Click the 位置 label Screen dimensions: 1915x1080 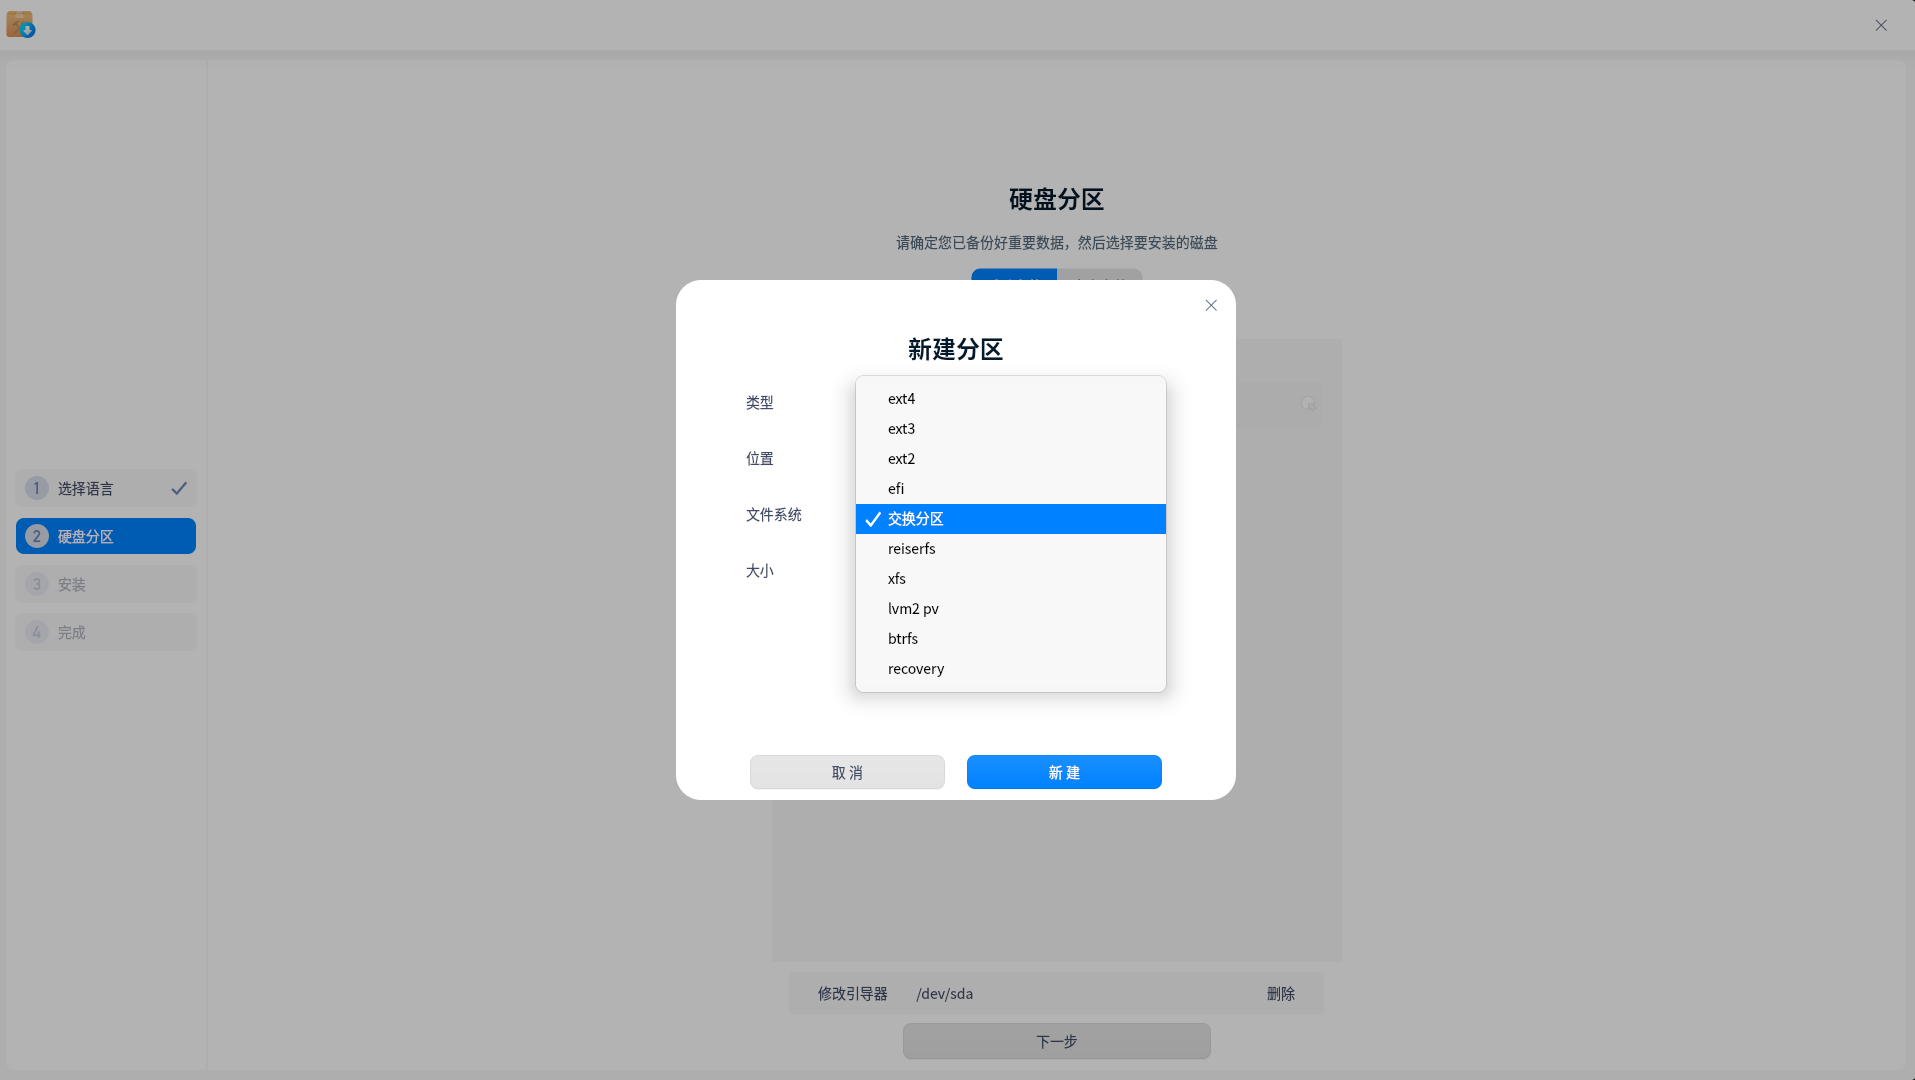coord(760,458)
